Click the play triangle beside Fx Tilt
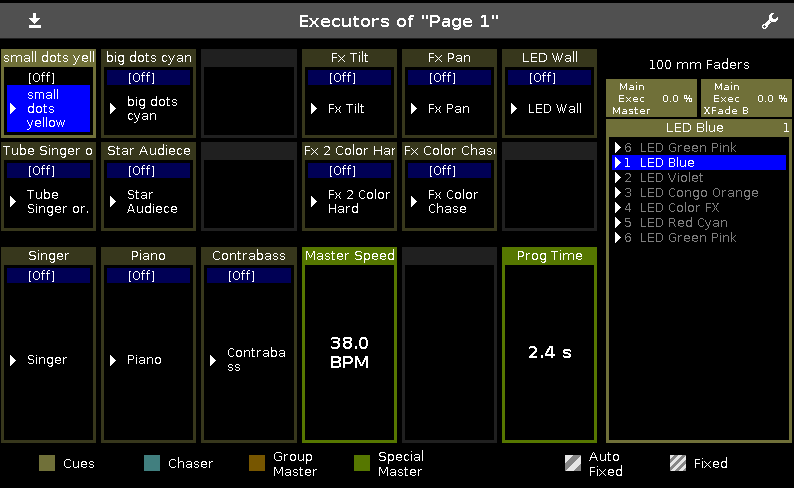 [314, 109]
